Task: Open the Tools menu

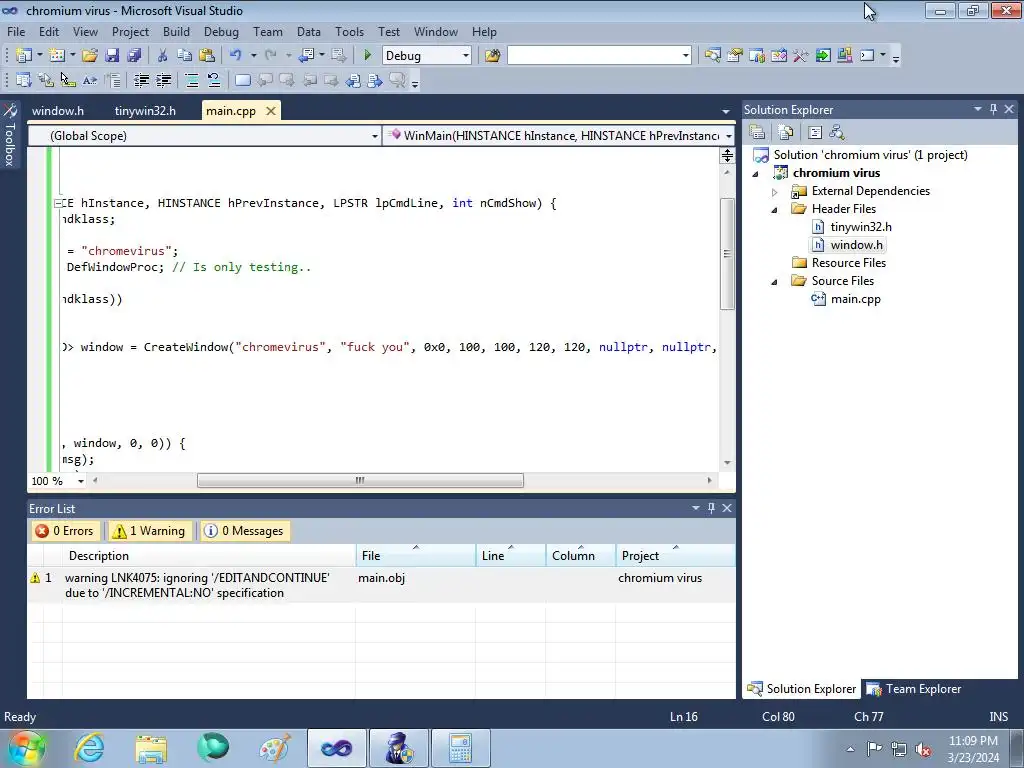Action: point(349,31)
